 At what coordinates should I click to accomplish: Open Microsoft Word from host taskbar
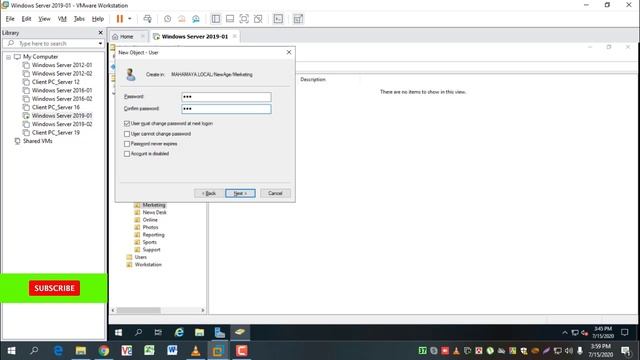tap(172, 351)
